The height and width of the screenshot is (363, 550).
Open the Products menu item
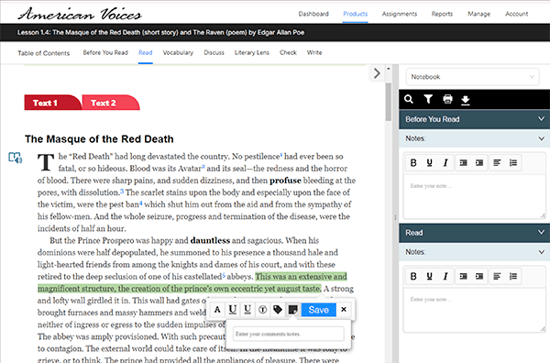click(x=355, y=14)
